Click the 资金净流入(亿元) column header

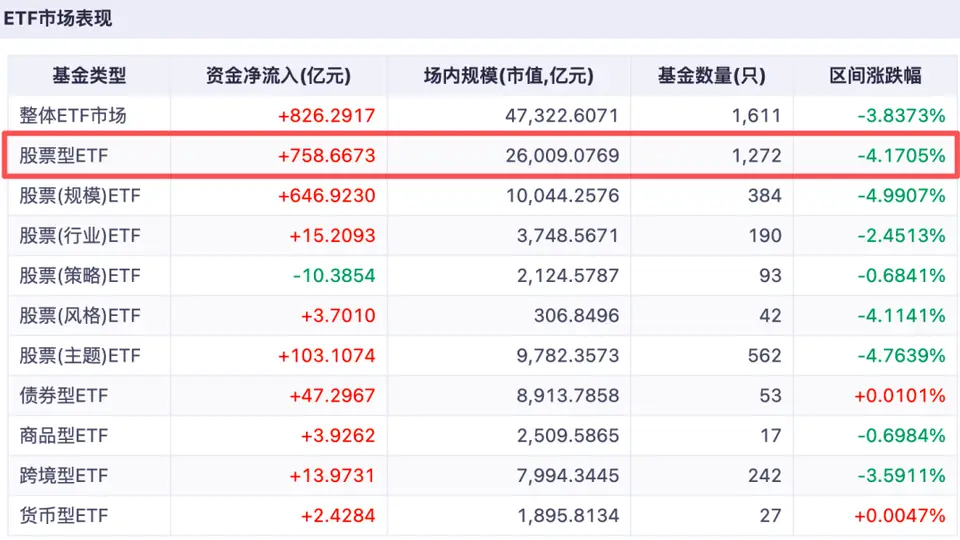(278, 75)
